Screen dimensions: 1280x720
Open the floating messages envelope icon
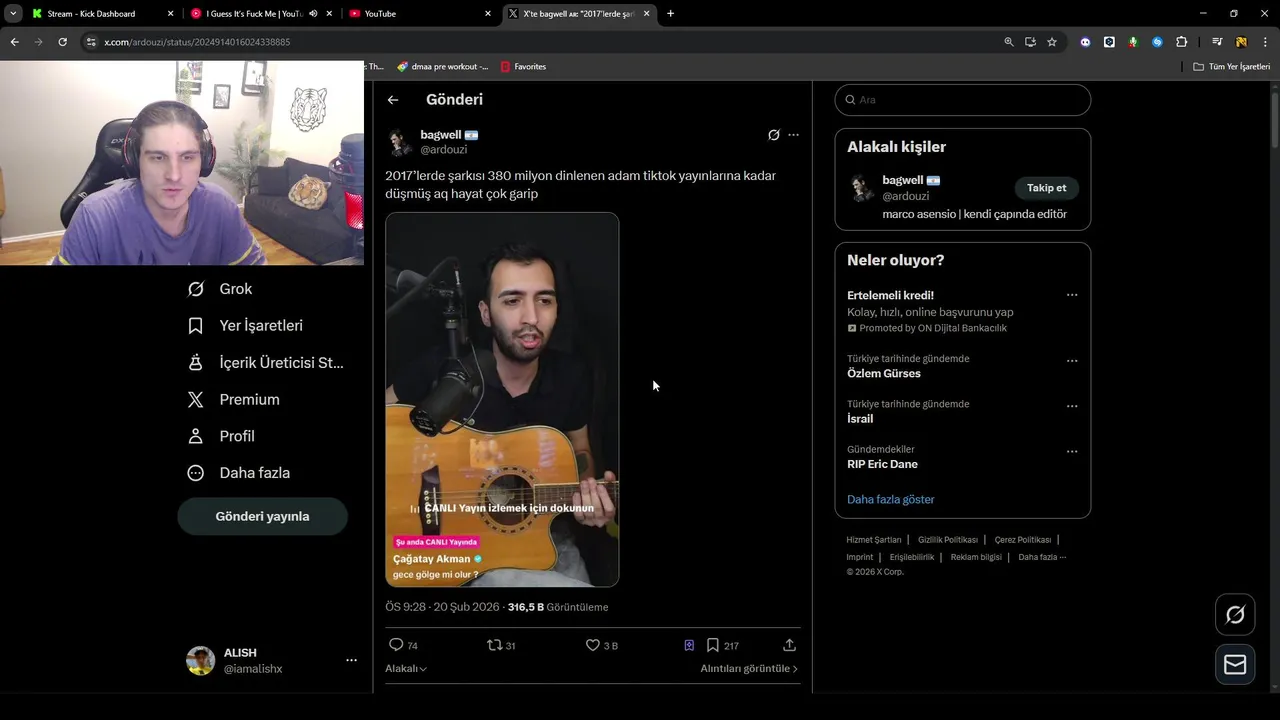click(x=1235, y=665)
